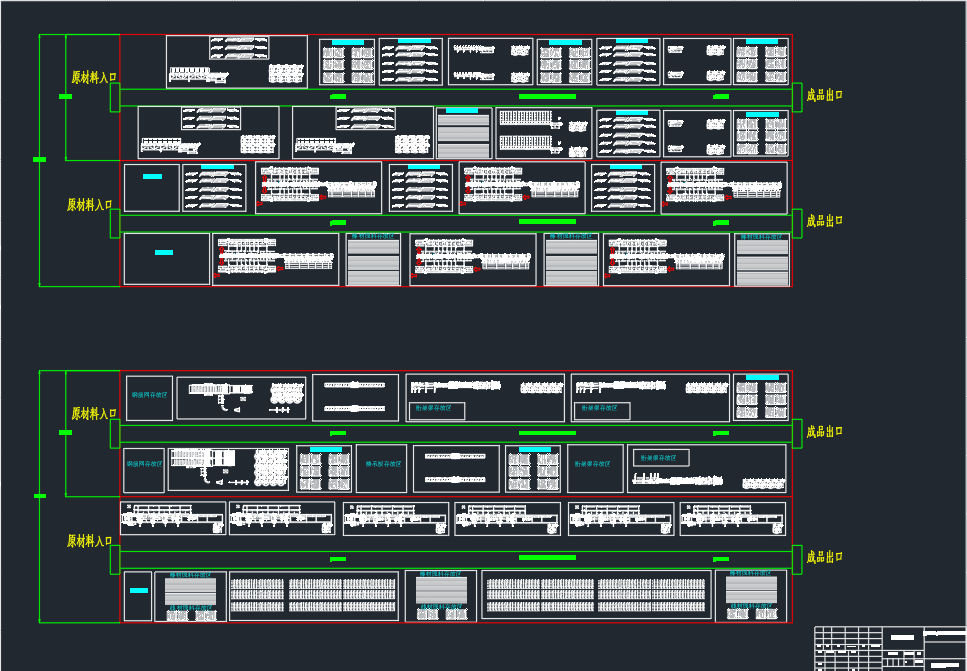Click the drawing title block table
The height and width of the screenshot is (671, 967).
pyautogui.click(x=890, y=648)
